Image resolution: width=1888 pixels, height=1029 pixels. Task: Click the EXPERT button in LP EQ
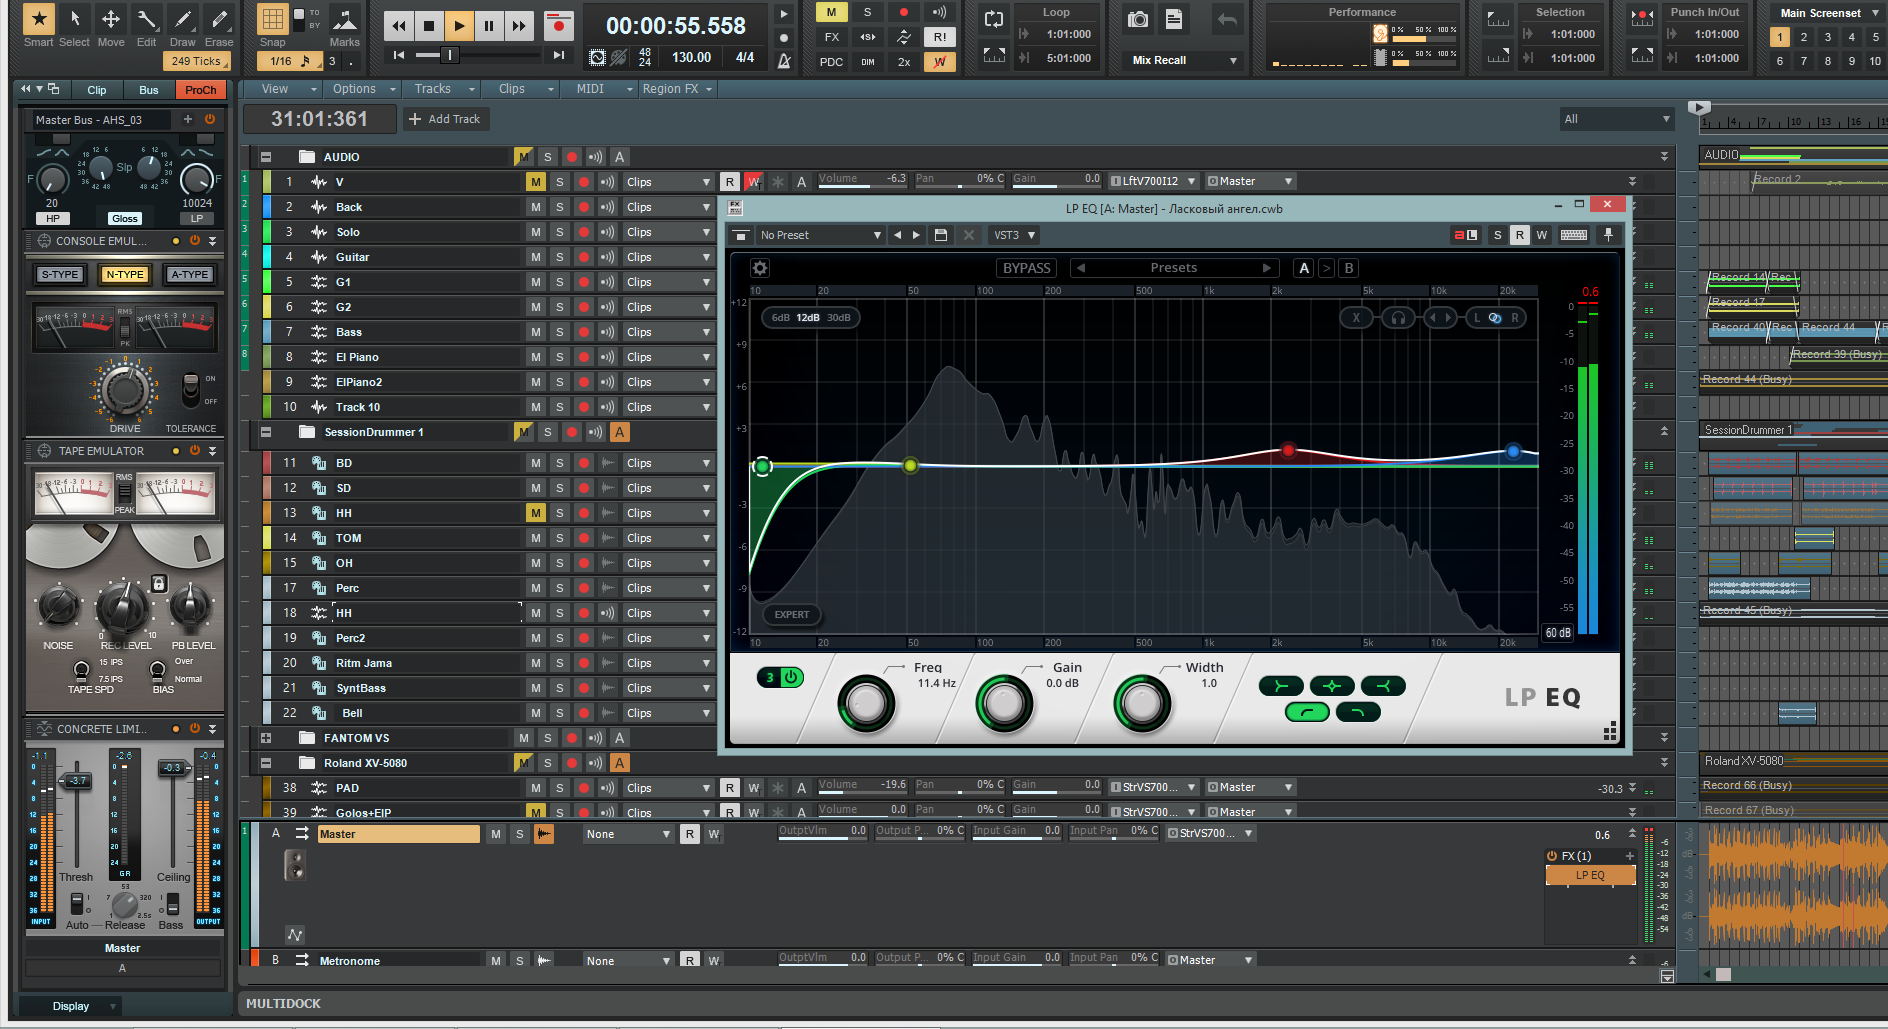pos(791,615)
